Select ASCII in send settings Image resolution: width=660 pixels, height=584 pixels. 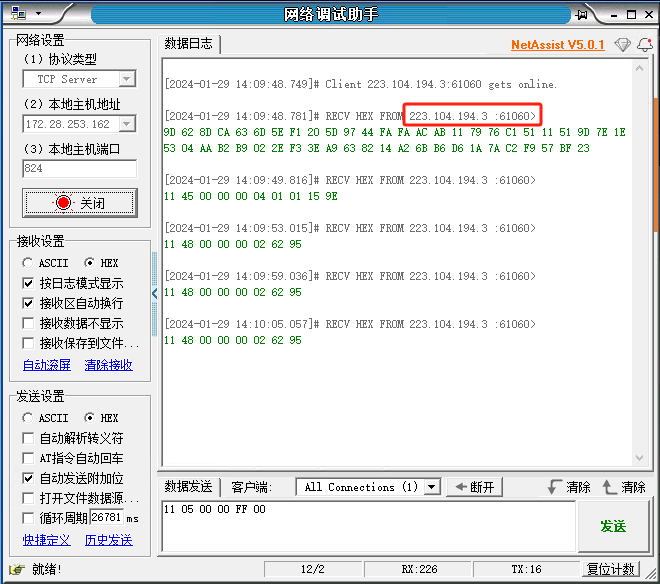[x=45, y=418]
